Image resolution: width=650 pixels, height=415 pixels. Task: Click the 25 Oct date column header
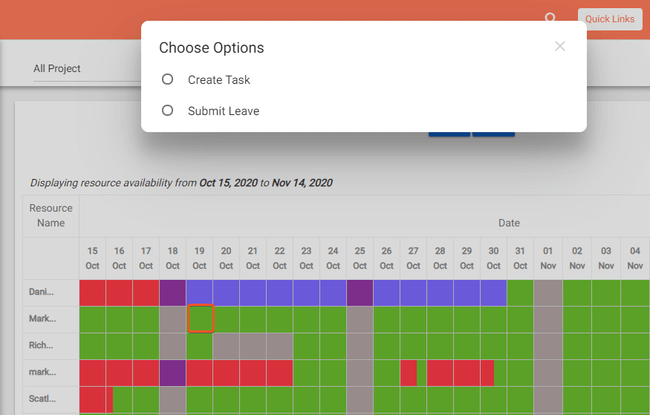tap(360, 257)
